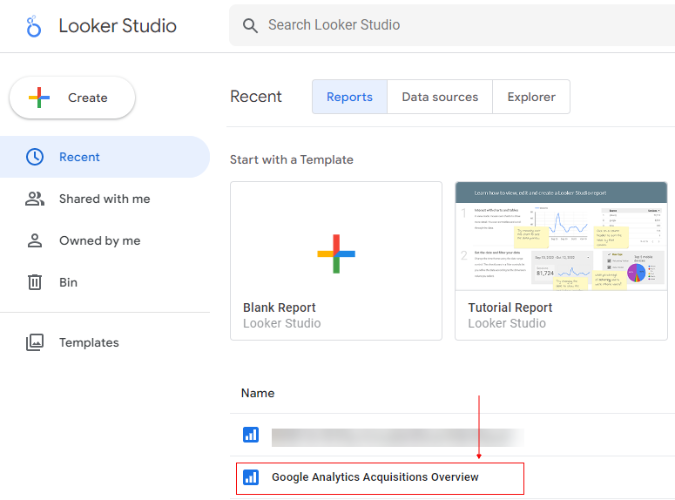The image size is (675, 500).
Task: Open the Tutorial Report thumbnail
Action: pyautogui.click(x=561, y=236)
